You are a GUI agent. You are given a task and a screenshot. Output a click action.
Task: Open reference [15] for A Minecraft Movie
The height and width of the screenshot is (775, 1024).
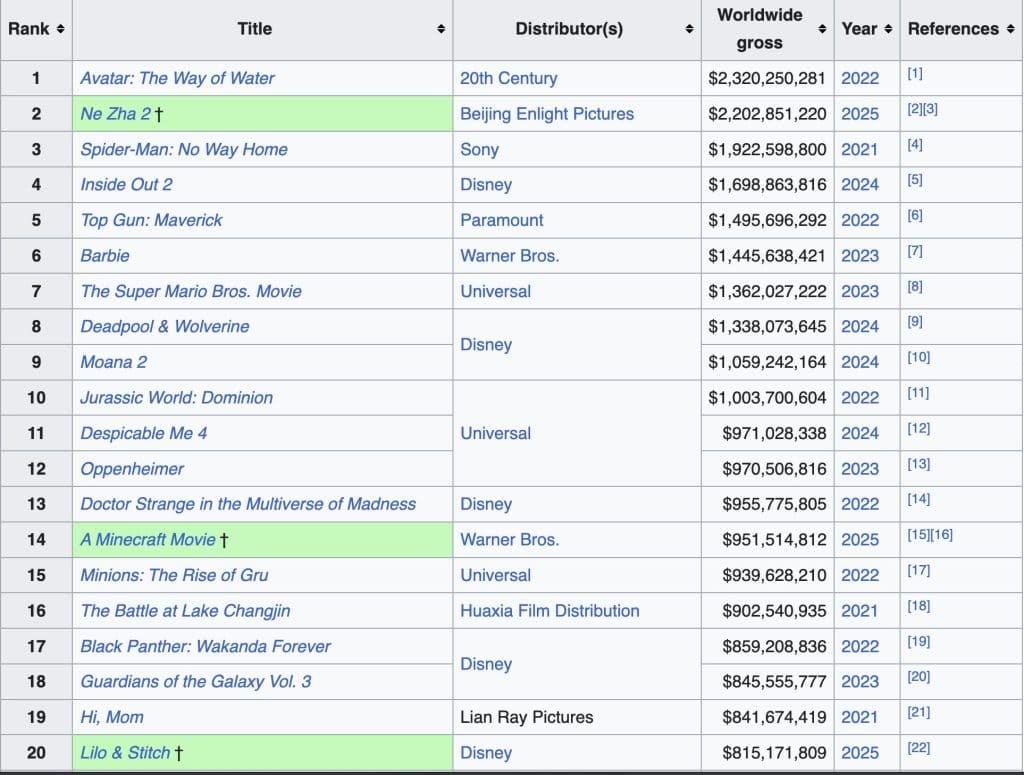(x=918, y=535)
